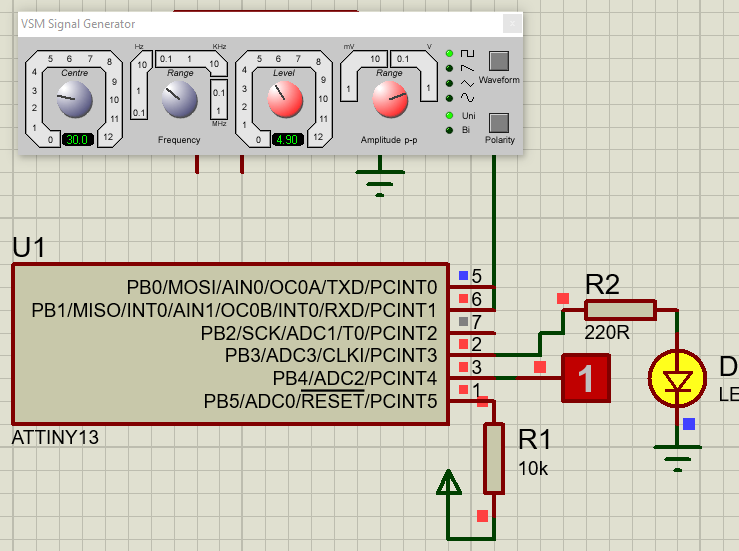Viewport: 739px width, 551px height.
Task: Click the amplitude Level knob
Action: [285, 98]
